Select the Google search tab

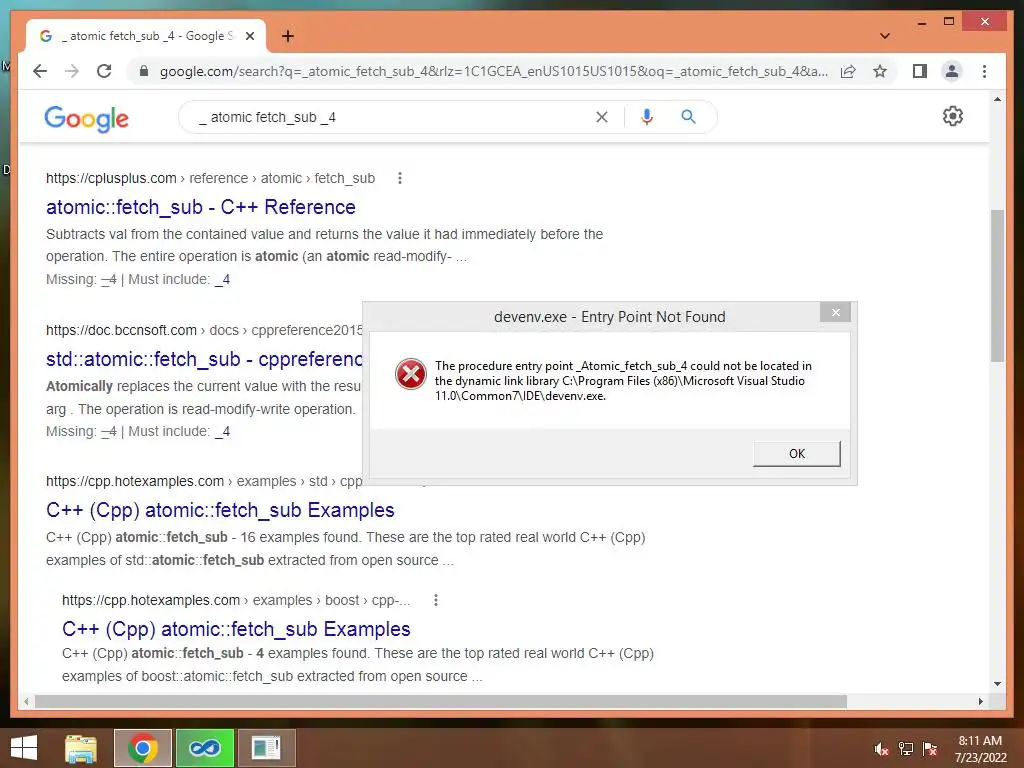[145, 36]
